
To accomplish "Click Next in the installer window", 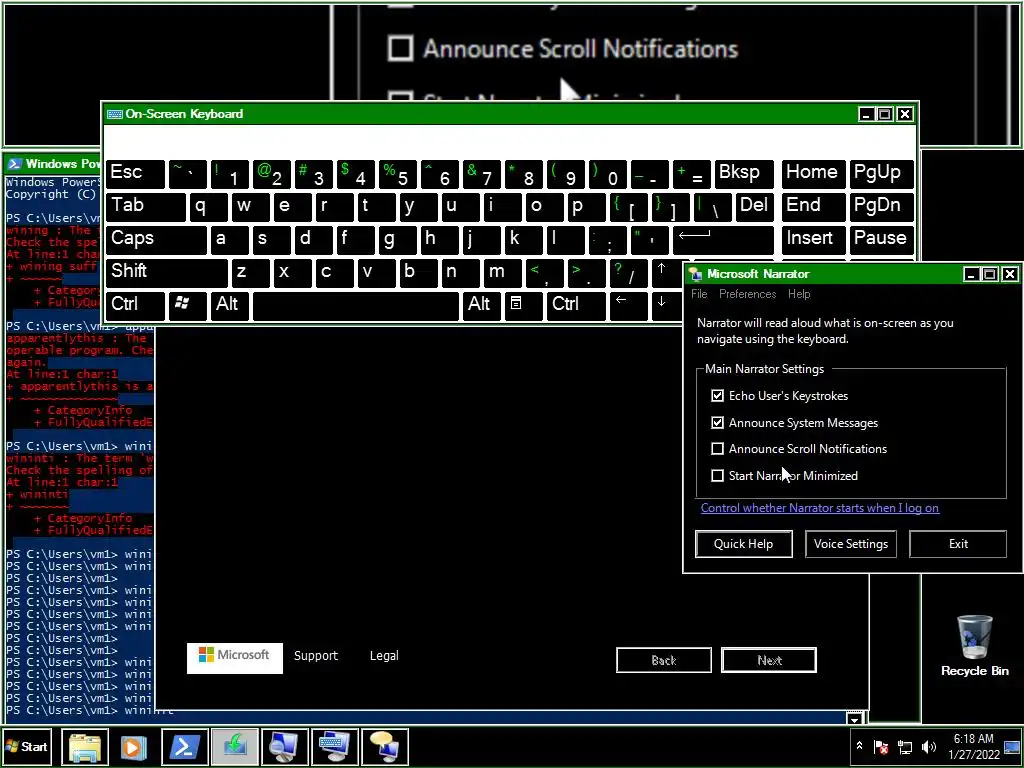I will [x=769, y=660].
